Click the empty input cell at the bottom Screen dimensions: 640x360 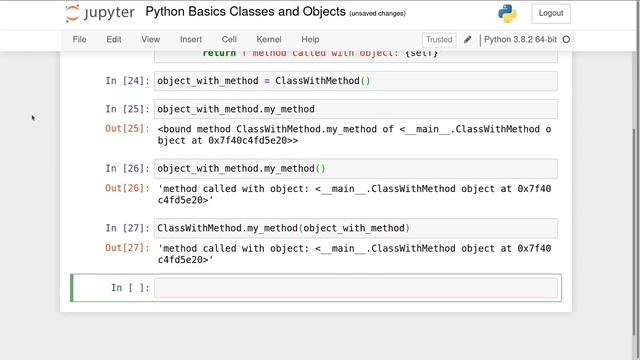356,288
